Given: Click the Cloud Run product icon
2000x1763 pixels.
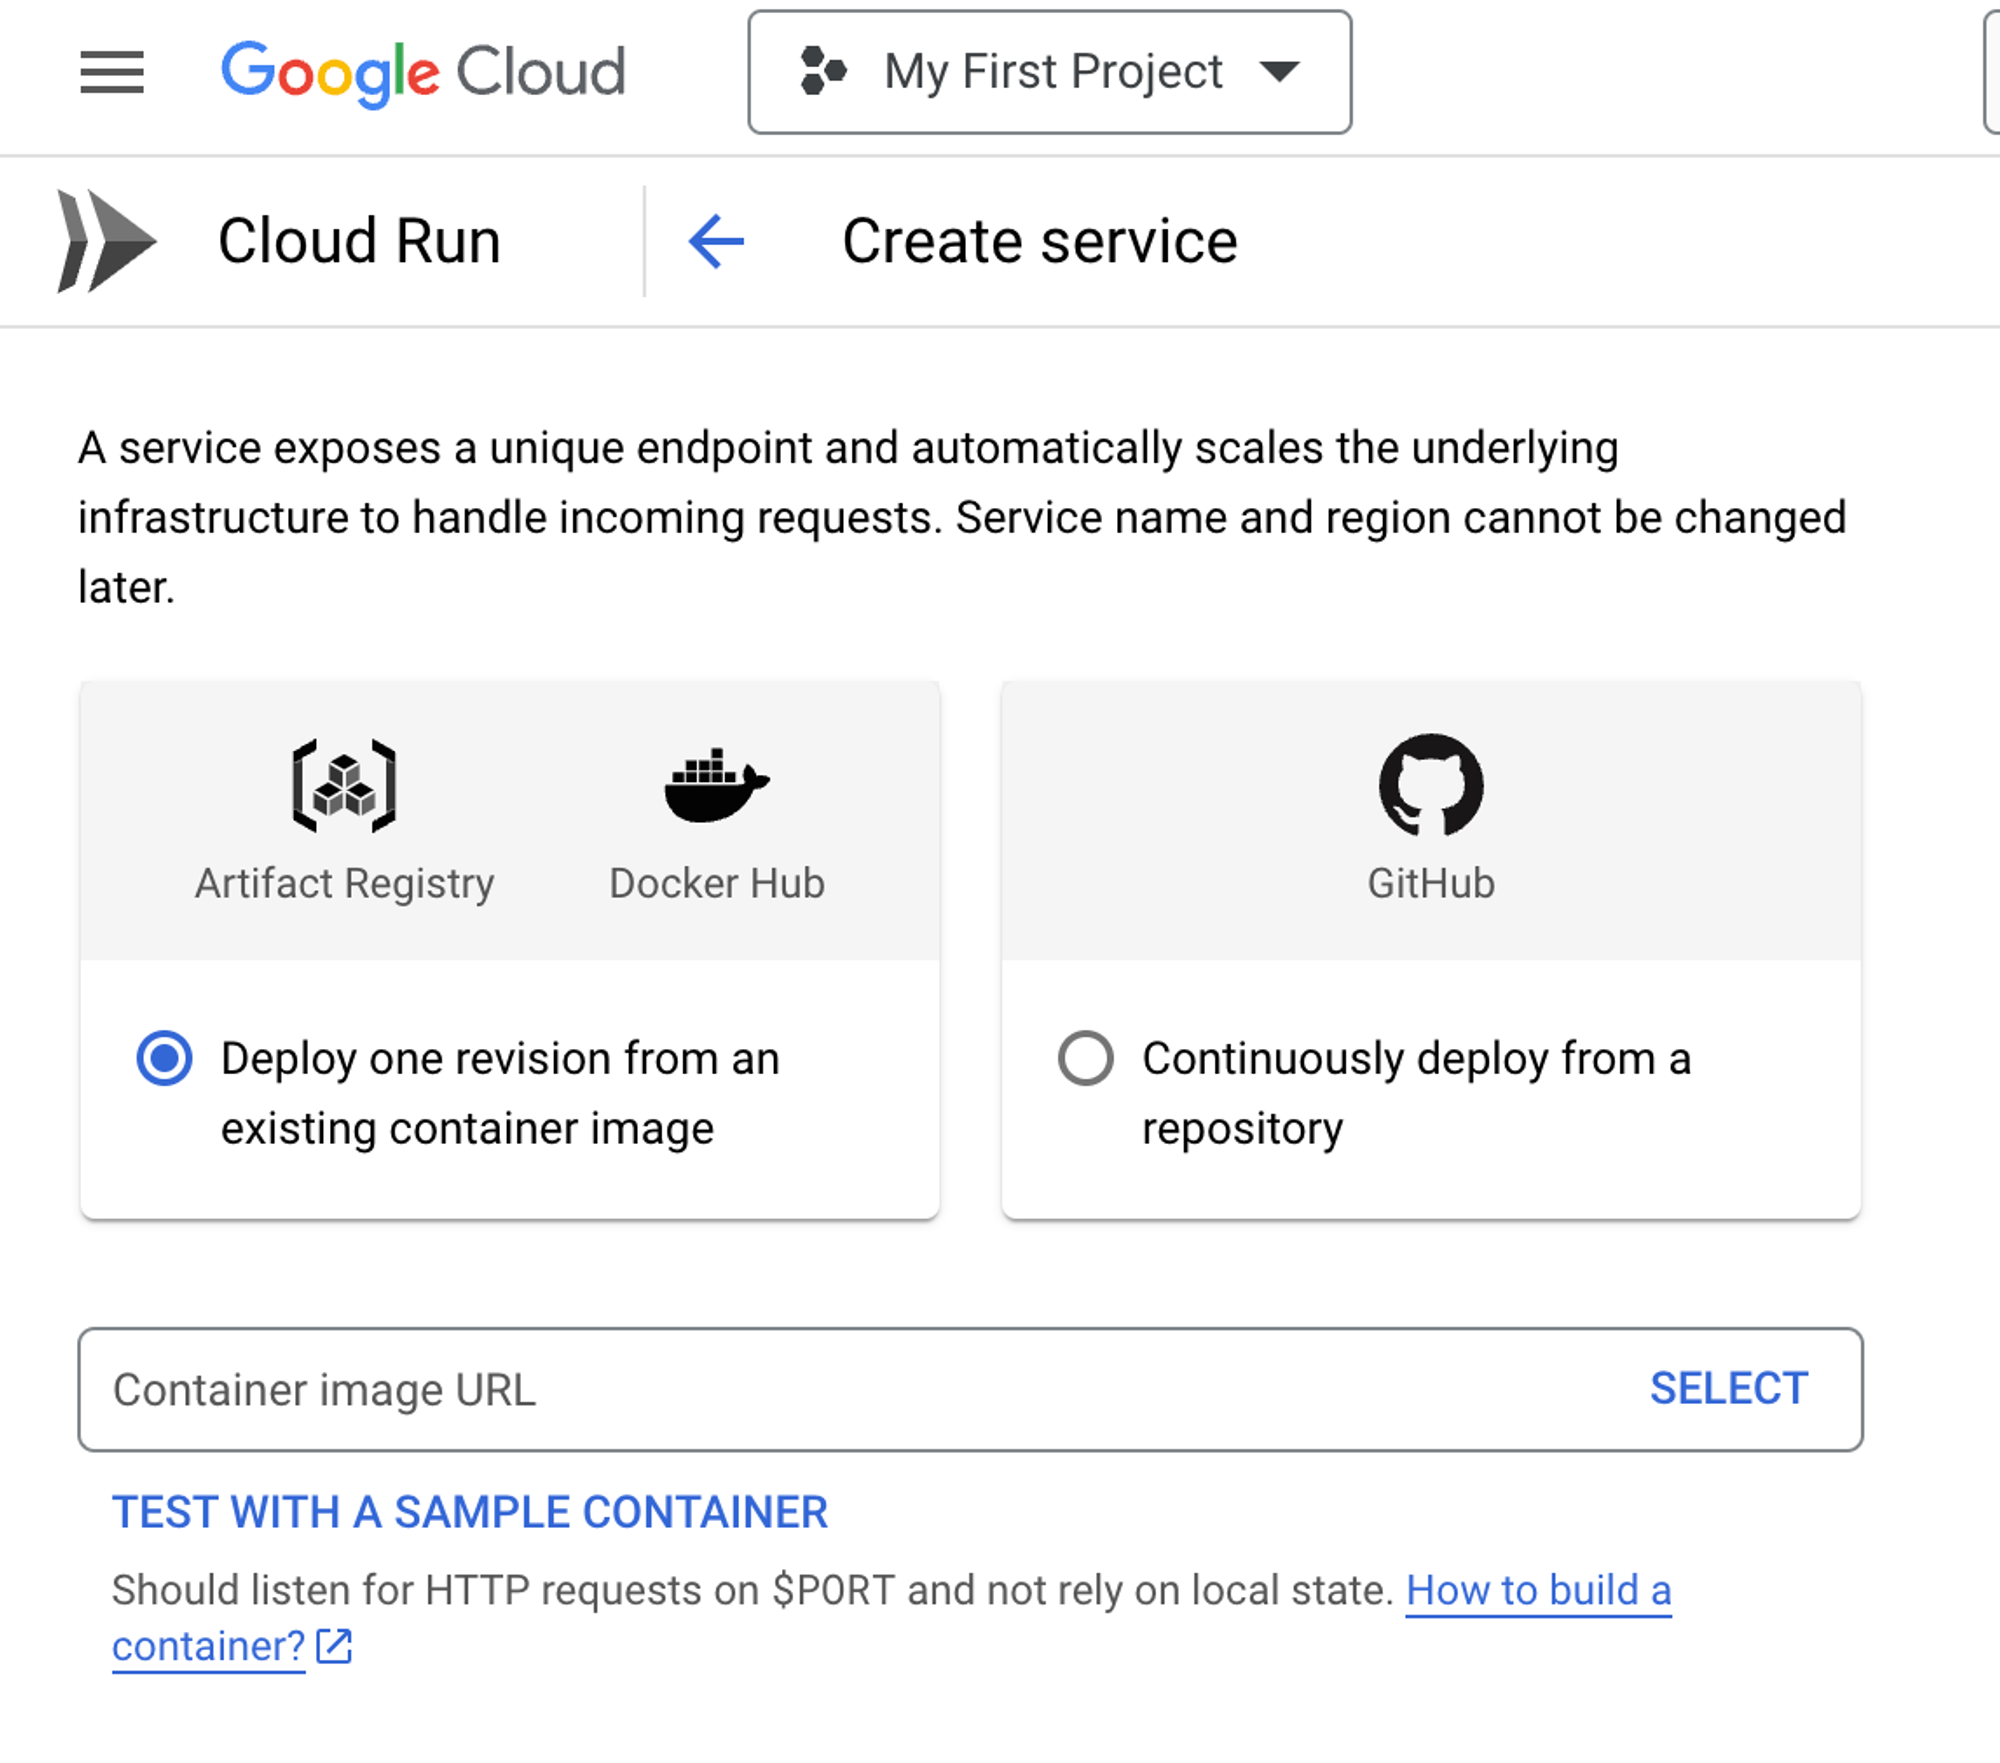Looking at the screenshot, I should 106,241.
